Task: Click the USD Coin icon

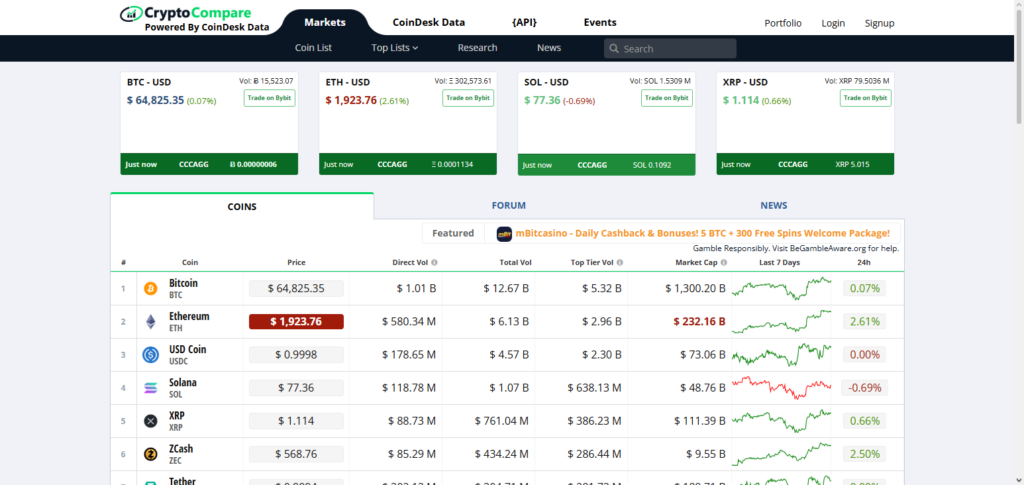Action: pyautogui.click(x=151, y=355)
